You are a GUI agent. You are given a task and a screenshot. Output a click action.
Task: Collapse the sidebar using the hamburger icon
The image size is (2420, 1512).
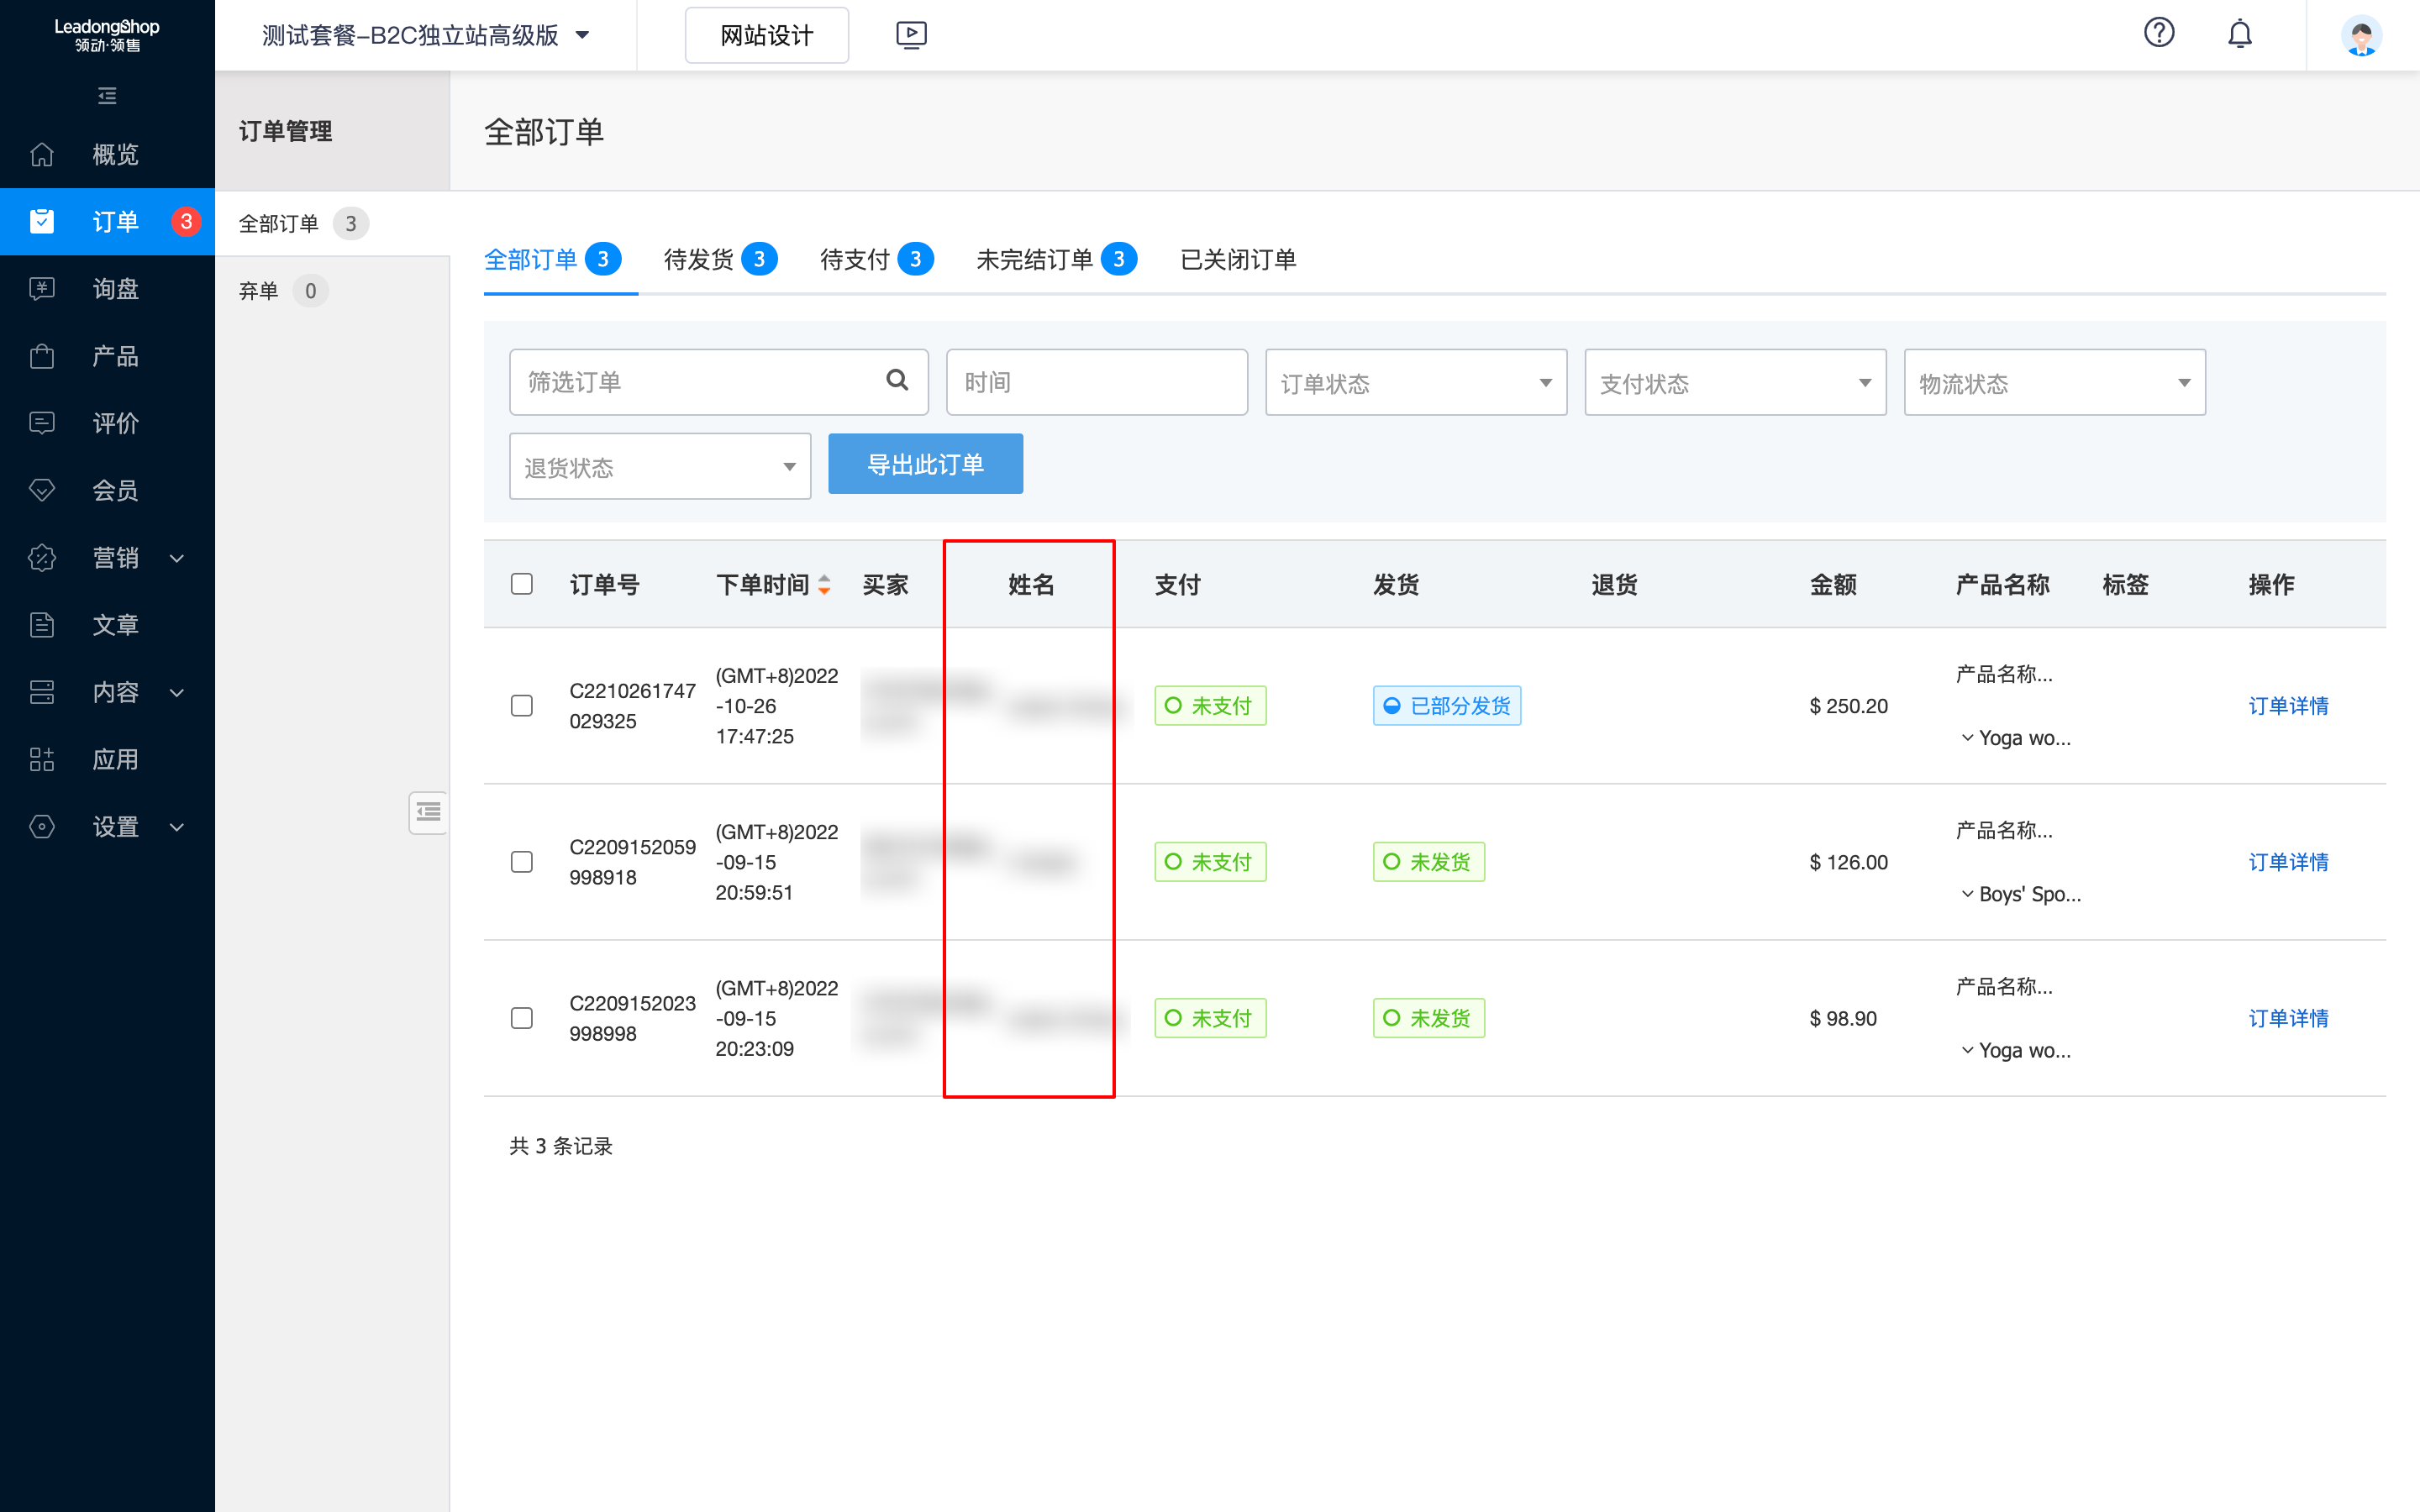[107, 96]
